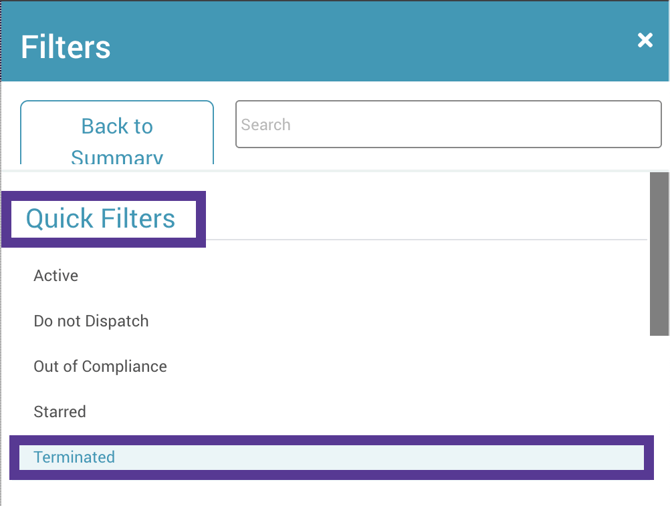Click the scrollbar track below the thumb
This screenshot has width=670, height=506.
coord(659,420)
